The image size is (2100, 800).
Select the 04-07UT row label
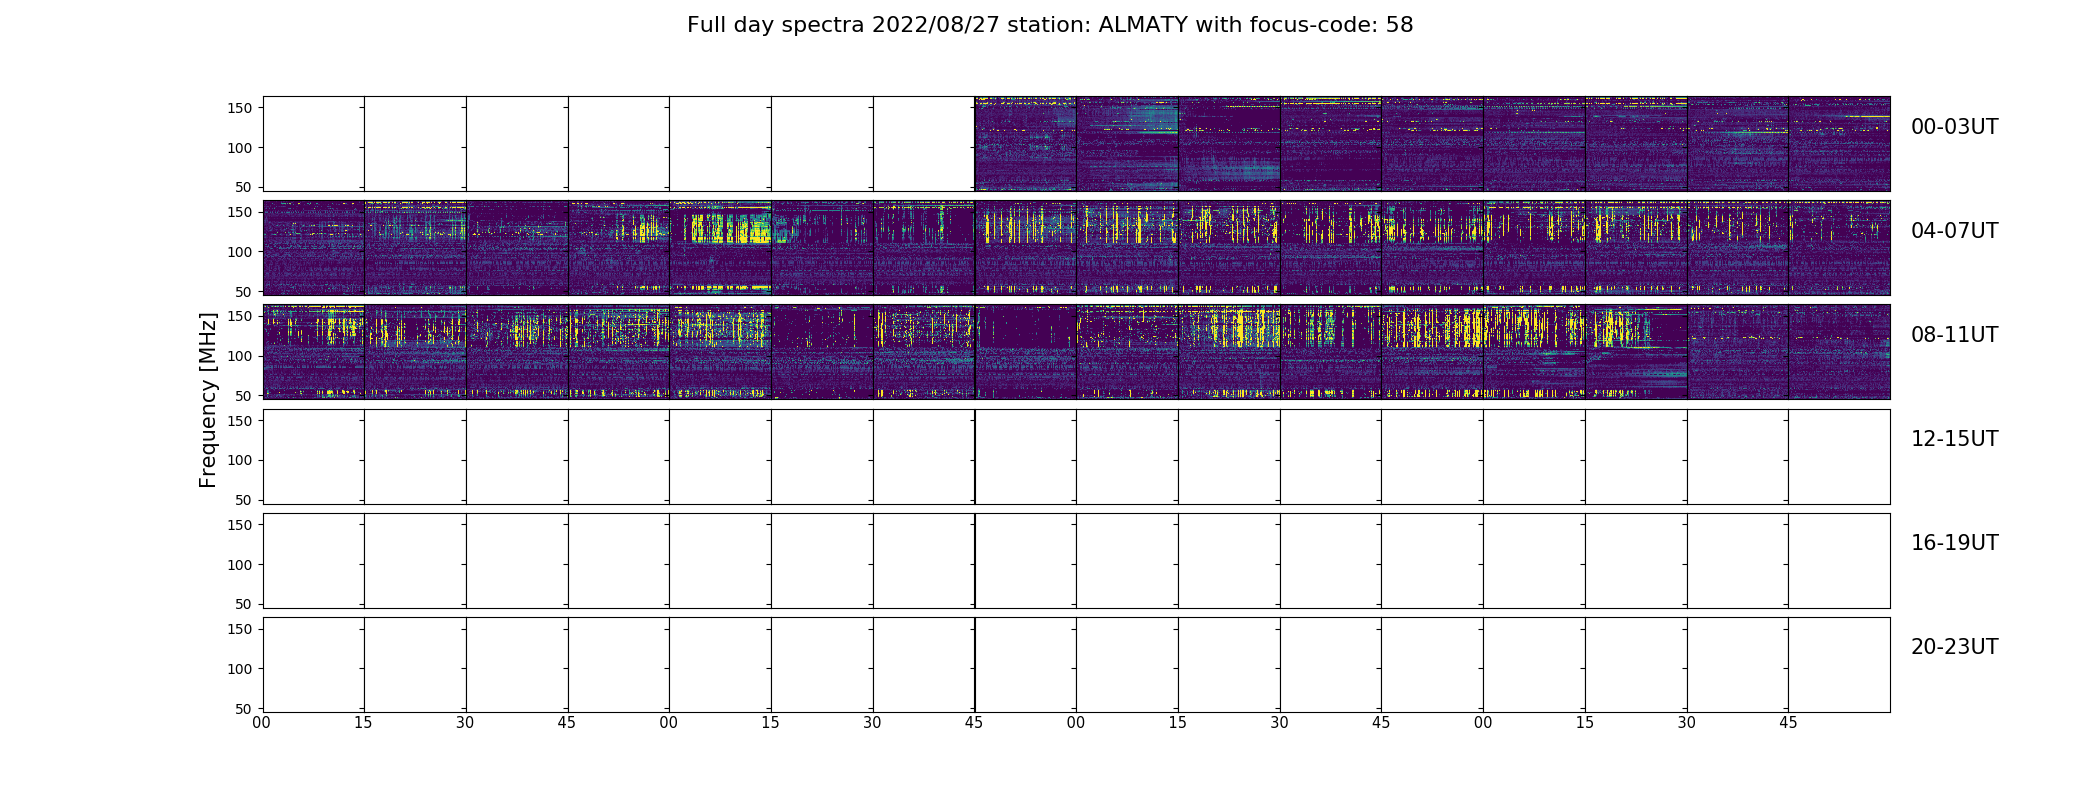point(1954,231)
